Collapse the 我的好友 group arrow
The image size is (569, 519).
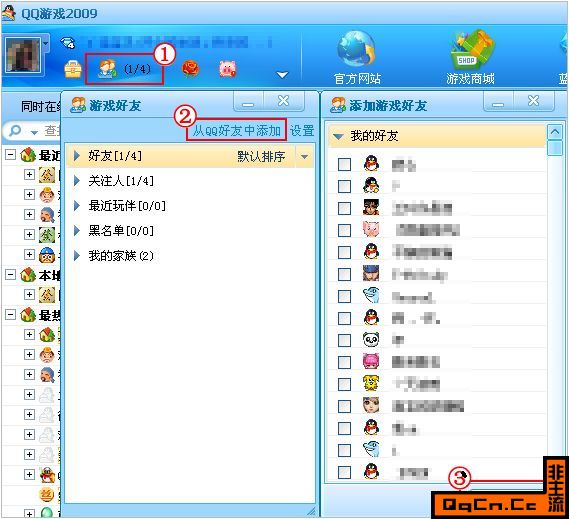[x=338, y=136]
